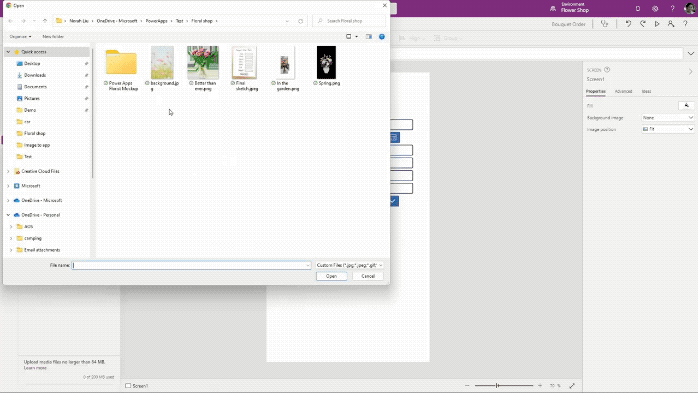This screenshot has height=393, width=698.
Task: Collapse the Quick access tree node
Action: pos(8,52)
